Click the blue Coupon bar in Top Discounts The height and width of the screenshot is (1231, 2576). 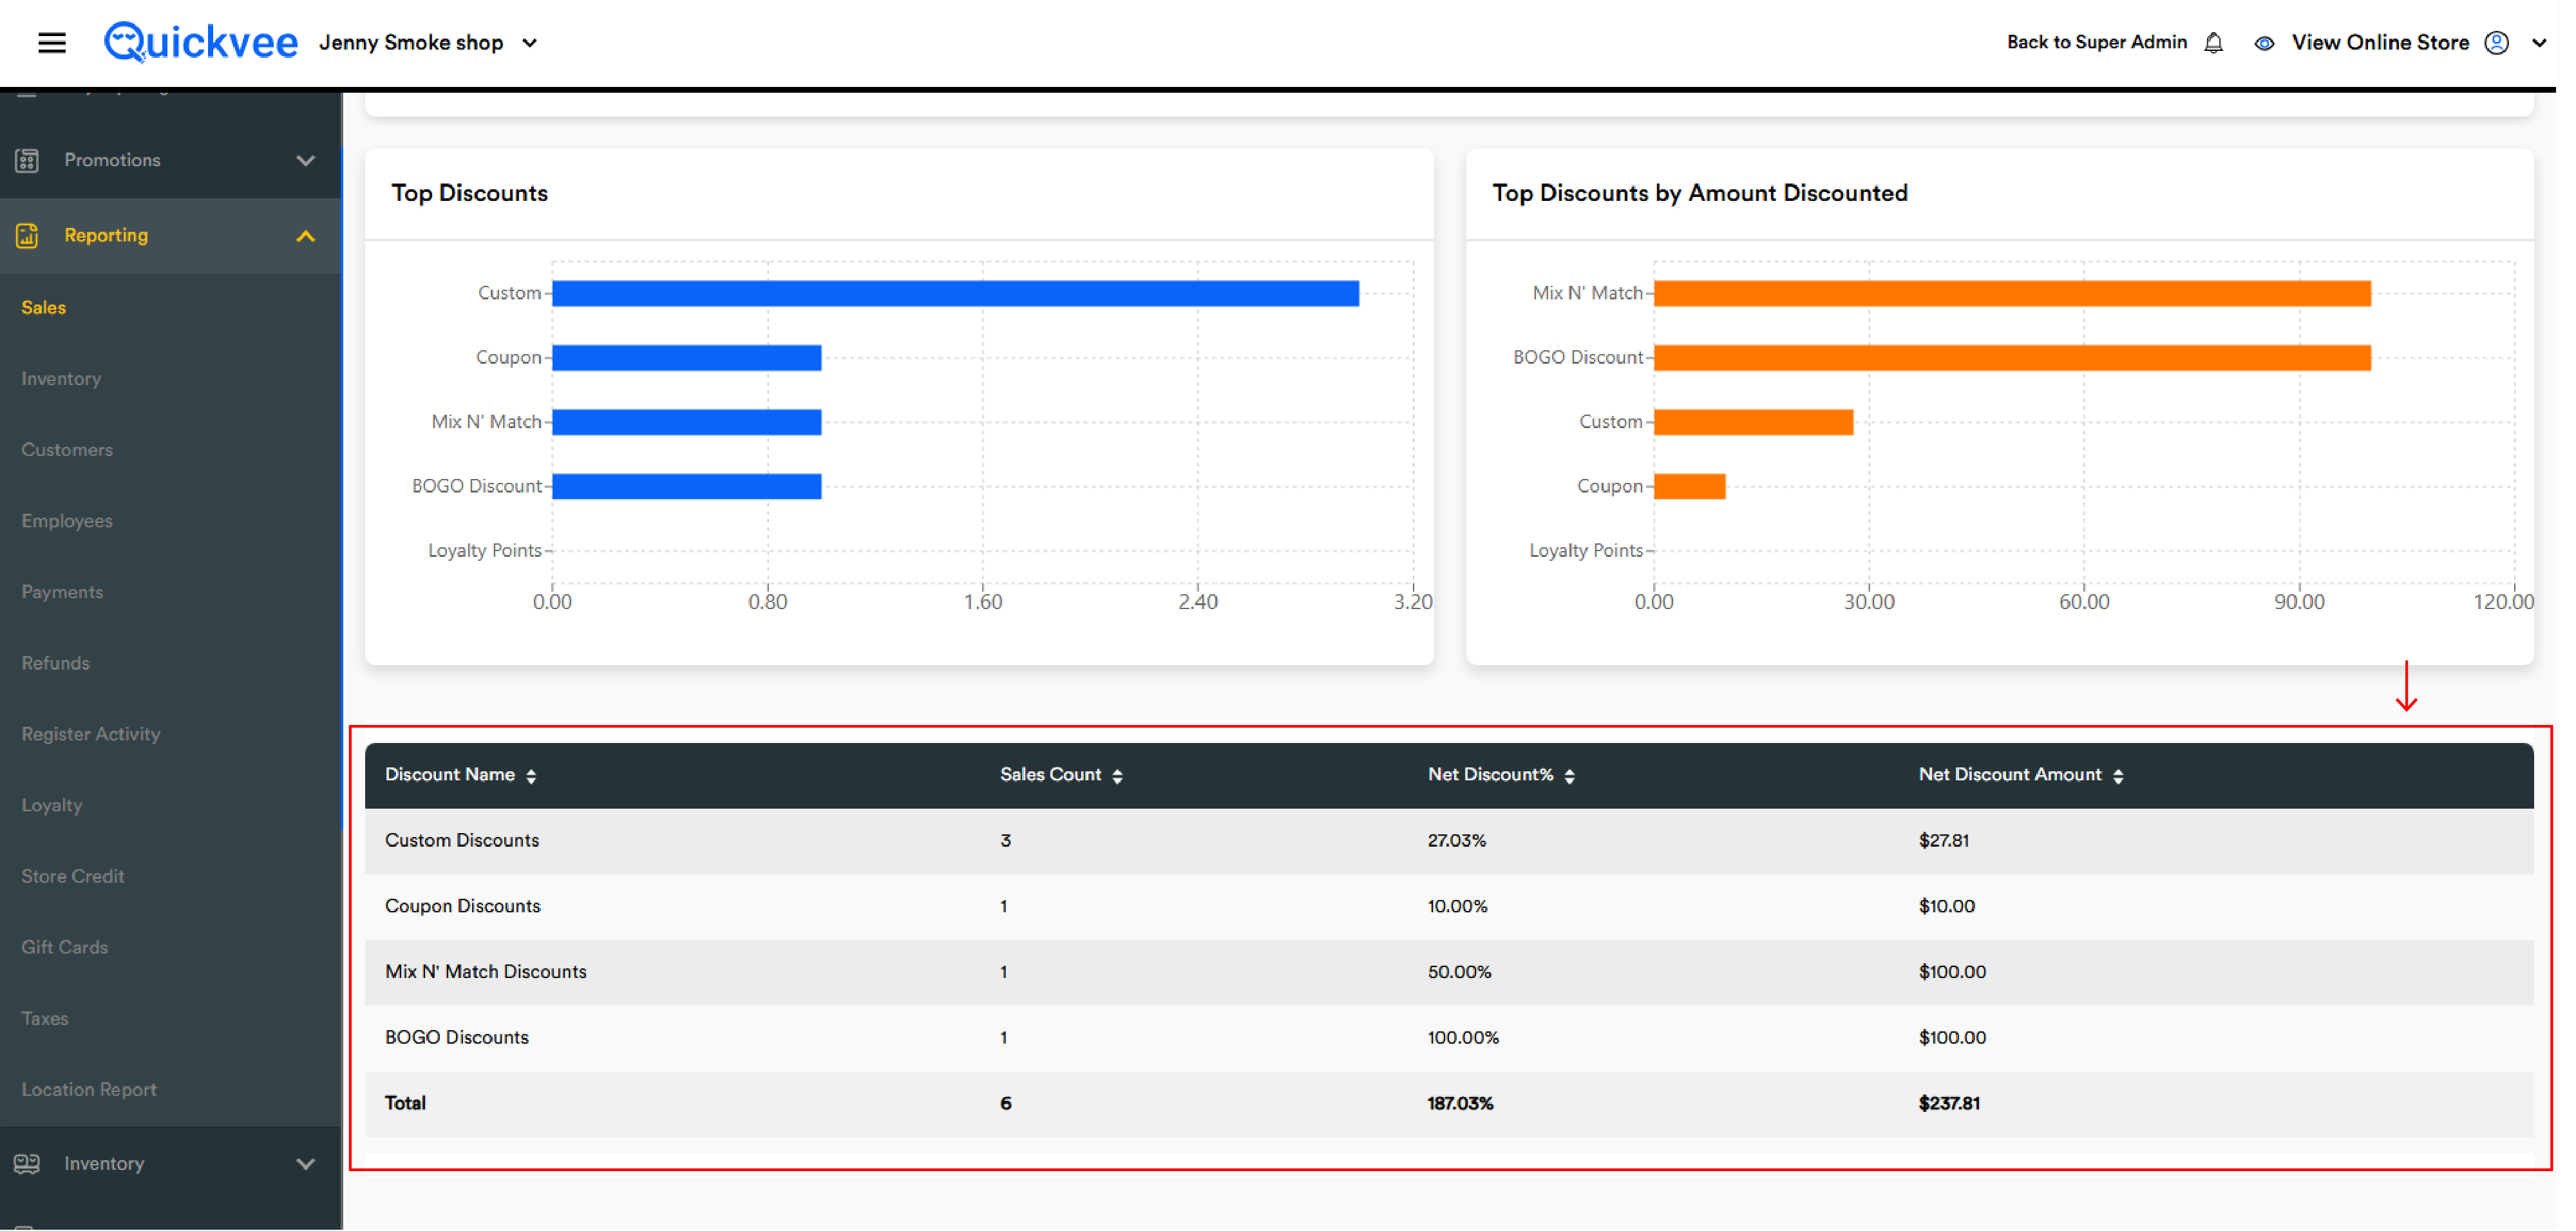click(x=686, y=357)
